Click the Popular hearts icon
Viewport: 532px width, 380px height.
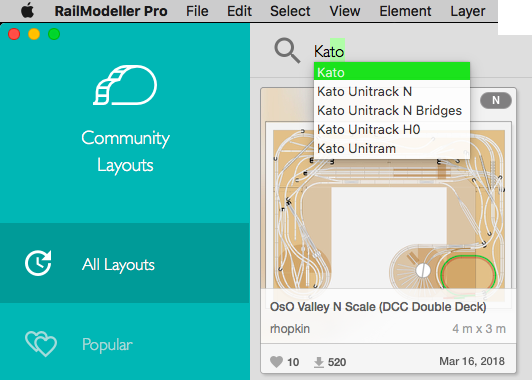coord(41,344)
